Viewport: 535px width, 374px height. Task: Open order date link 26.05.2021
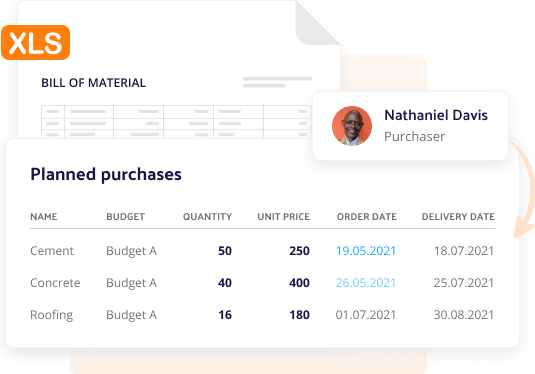(x=366, y=283)
